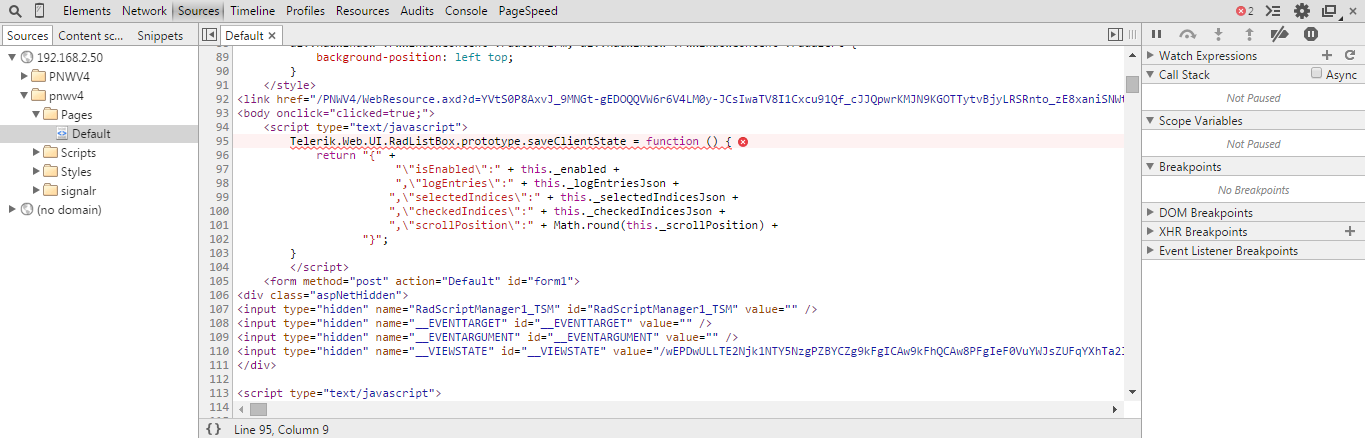This screenshot has height=438, width=1365.
Task: Click the inspect element magnifier icon
Action: 14,11
